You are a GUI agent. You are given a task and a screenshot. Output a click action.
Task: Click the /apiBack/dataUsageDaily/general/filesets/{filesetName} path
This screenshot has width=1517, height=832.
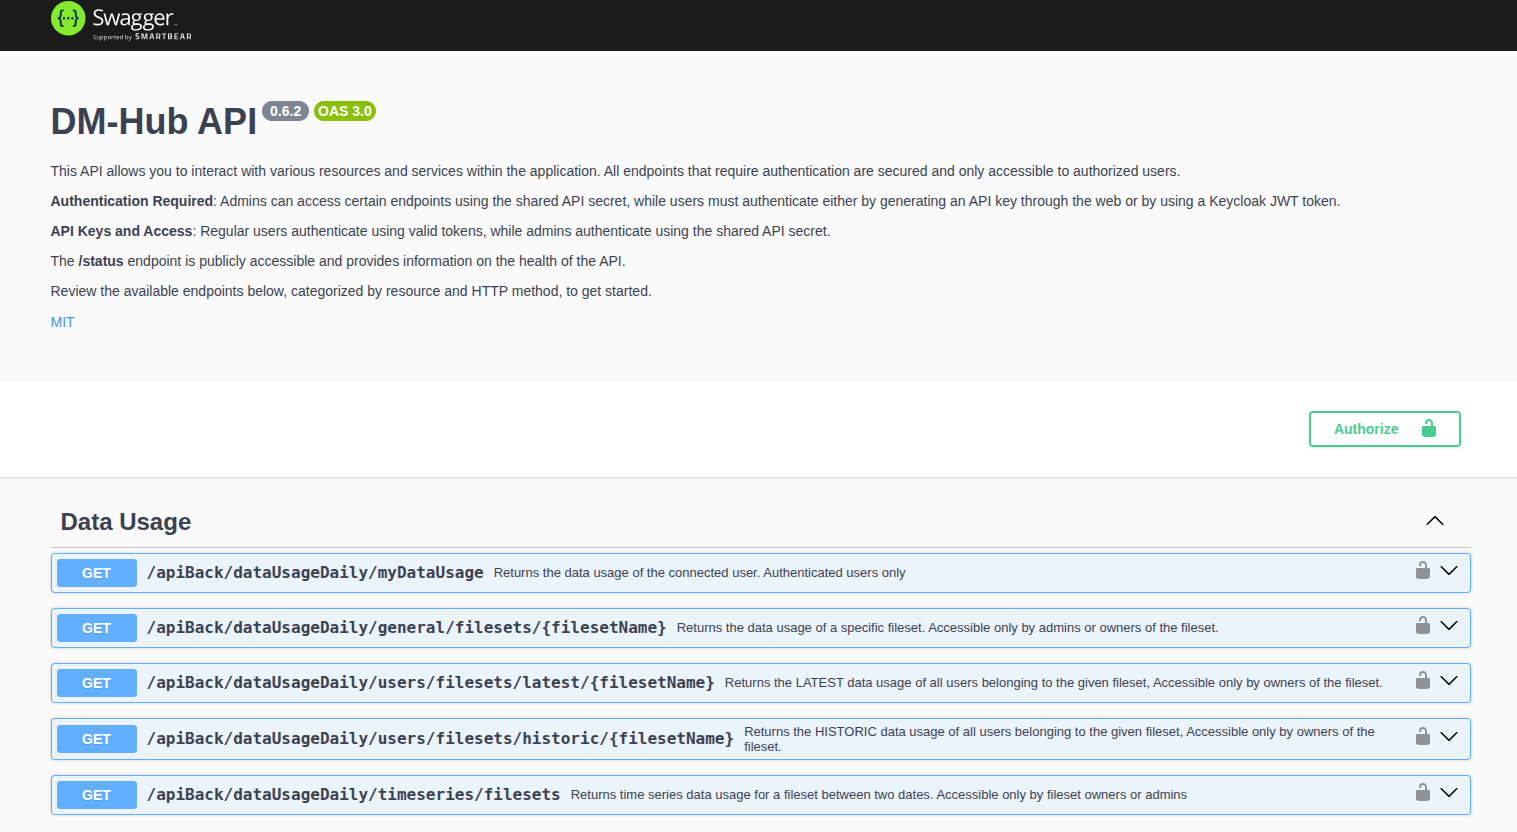point(406,627)
